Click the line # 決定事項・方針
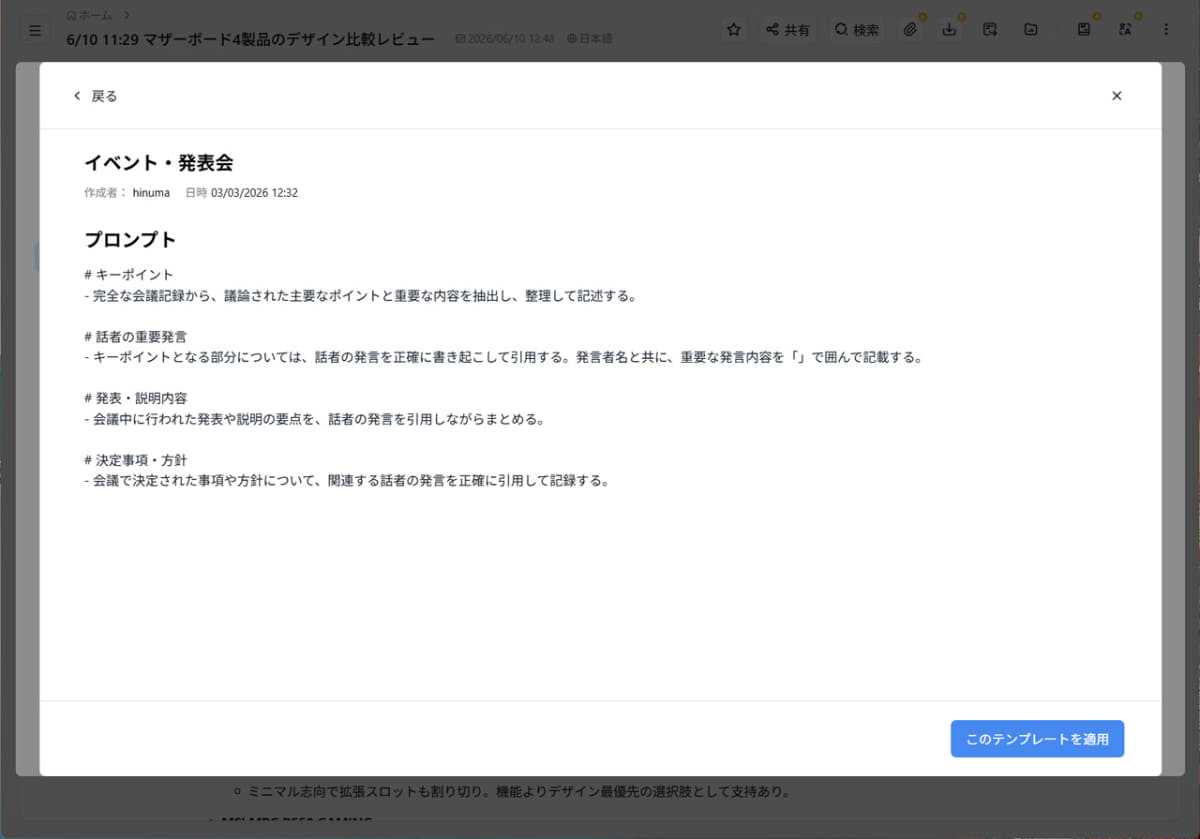Screen dimensions: 1200x839 coord(136,460)
